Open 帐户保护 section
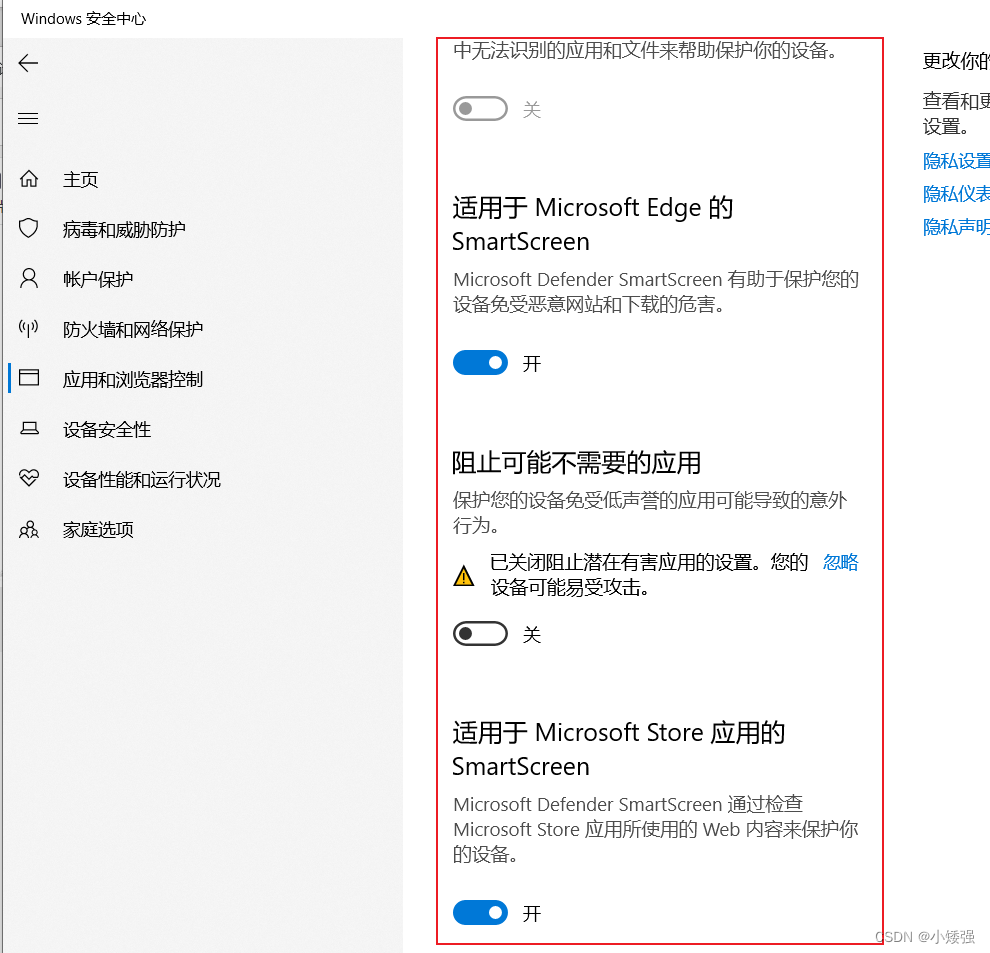The image size is (990, 953). point(98,279)
